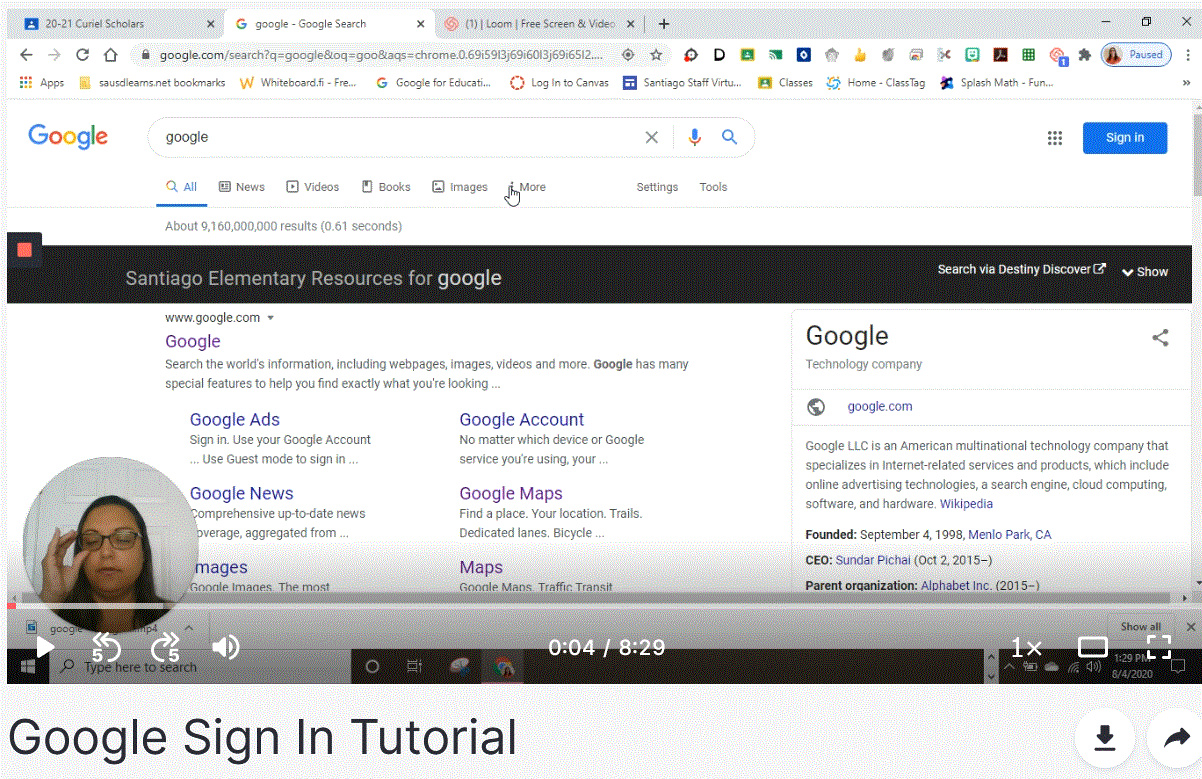This screenshot has height=779, width=1202.
Task: Open the Google News sitelink
Action: coord(242,493)
